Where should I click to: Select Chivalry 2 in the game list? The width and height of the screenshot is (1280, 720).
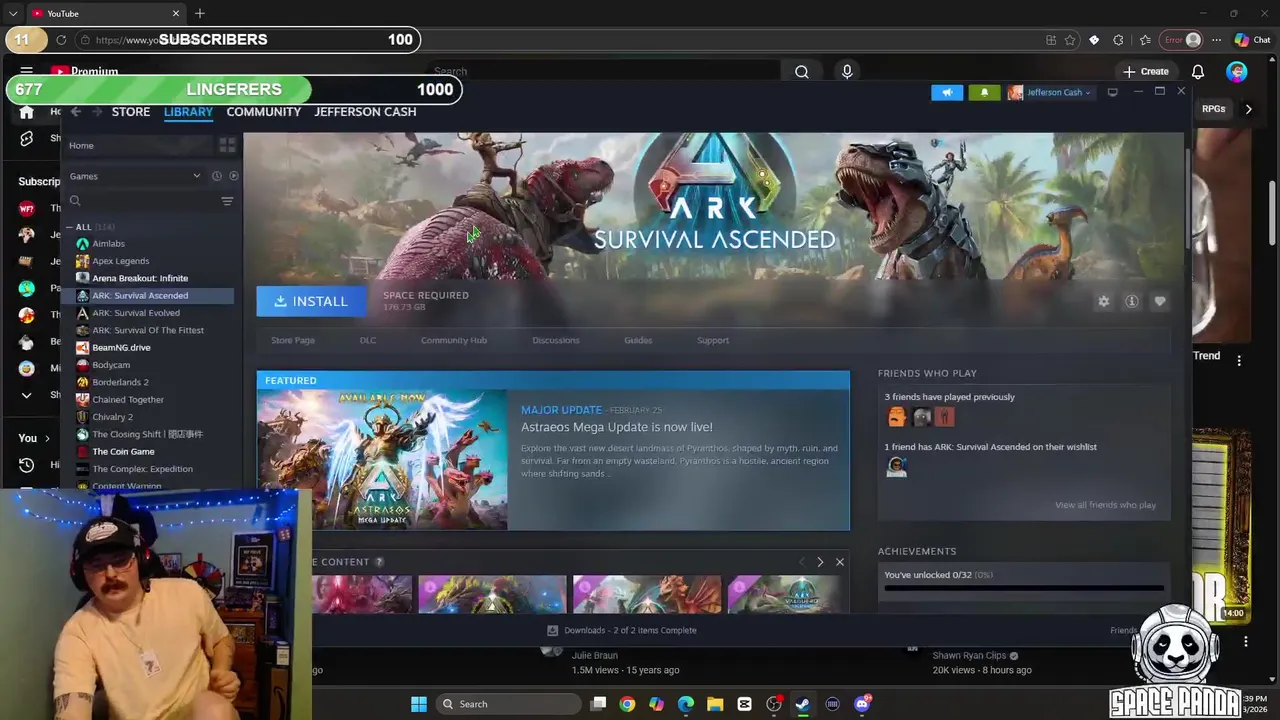tap(112, 417)
